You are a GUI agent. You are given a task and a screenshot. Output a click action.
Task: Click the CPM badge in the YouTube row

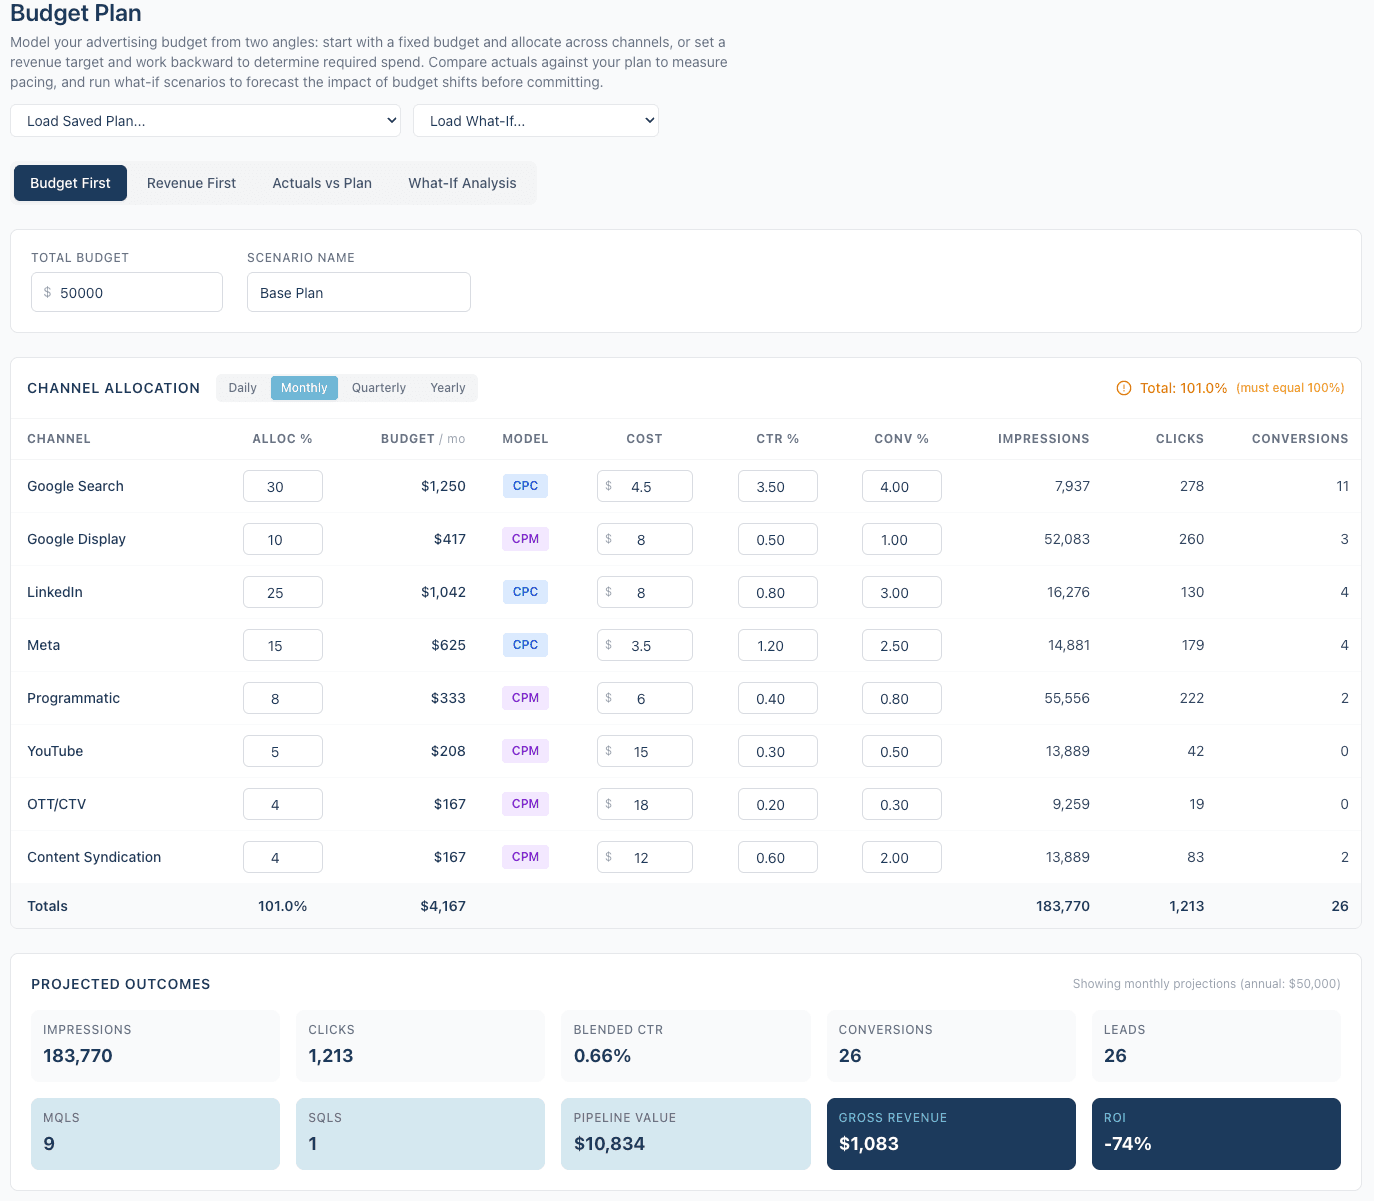(525, 751)
